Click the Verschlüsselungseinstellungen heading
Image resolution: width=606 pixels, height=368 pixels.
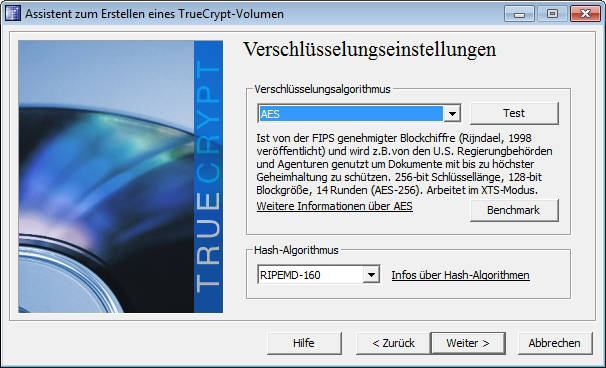[369, 49]
